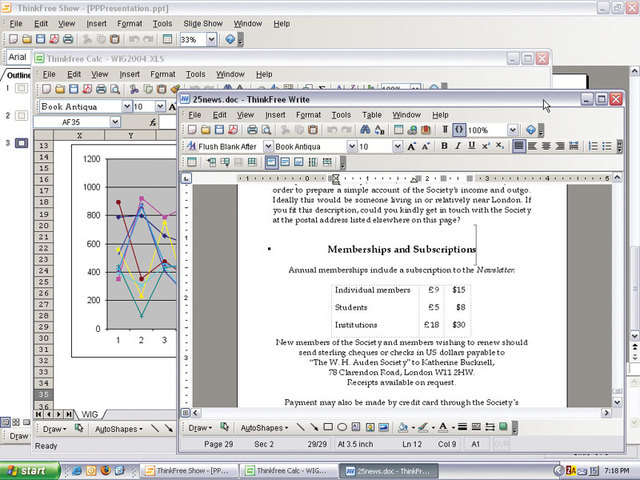The height and width of the screenshot is (480, 640).
Task: Click line style icon in Write draw toolbar
Action: [x=462, y=427]
